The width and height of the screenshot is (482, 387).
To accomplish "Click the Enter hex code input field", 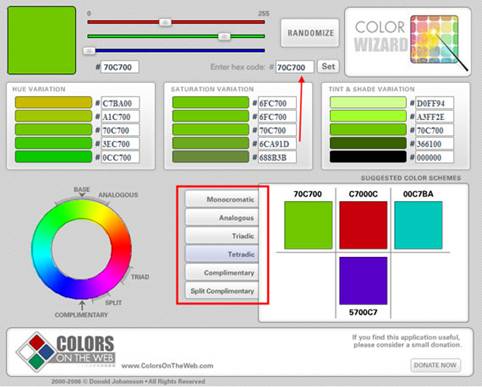I will click(x=294, y=67).
